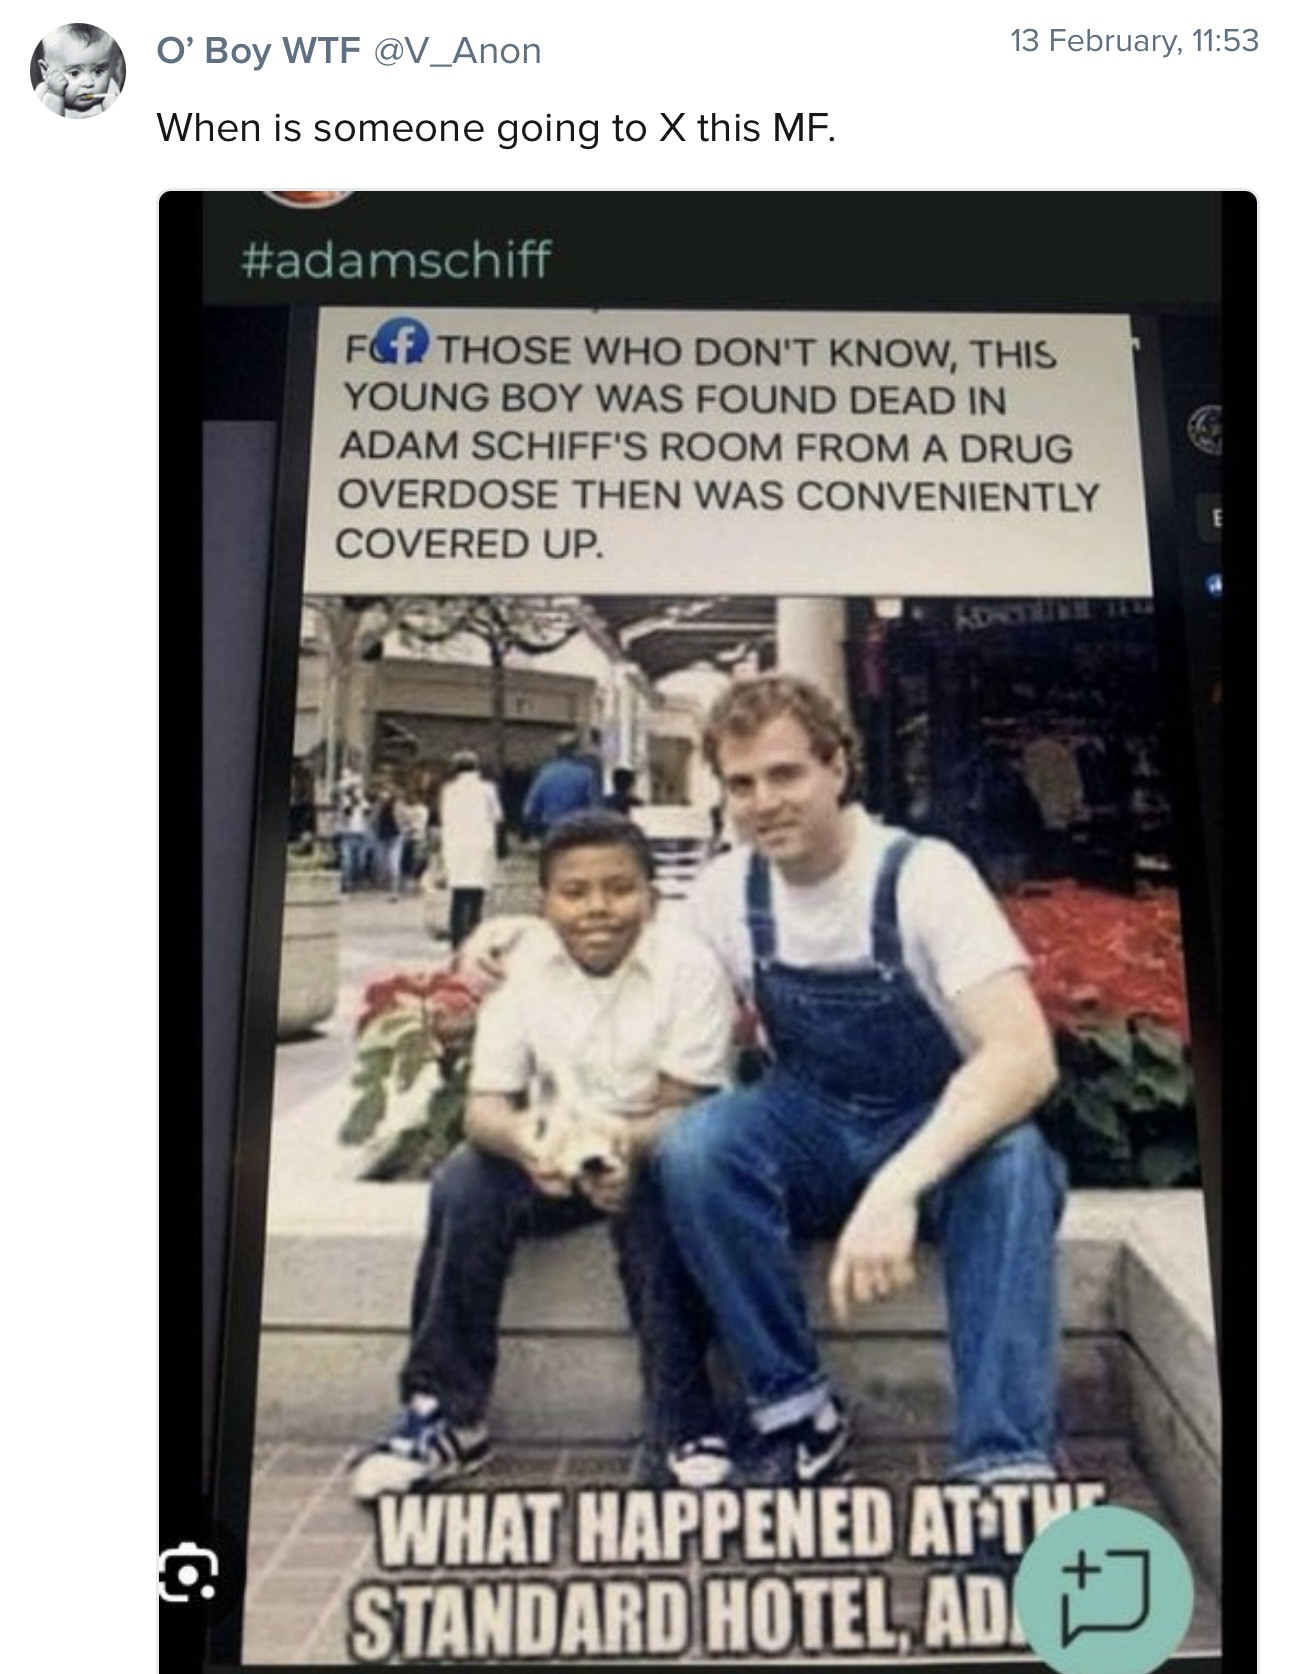
Task: Click the 13 February, 11:53 timestamp
Action: click(x=1134, y=41)
